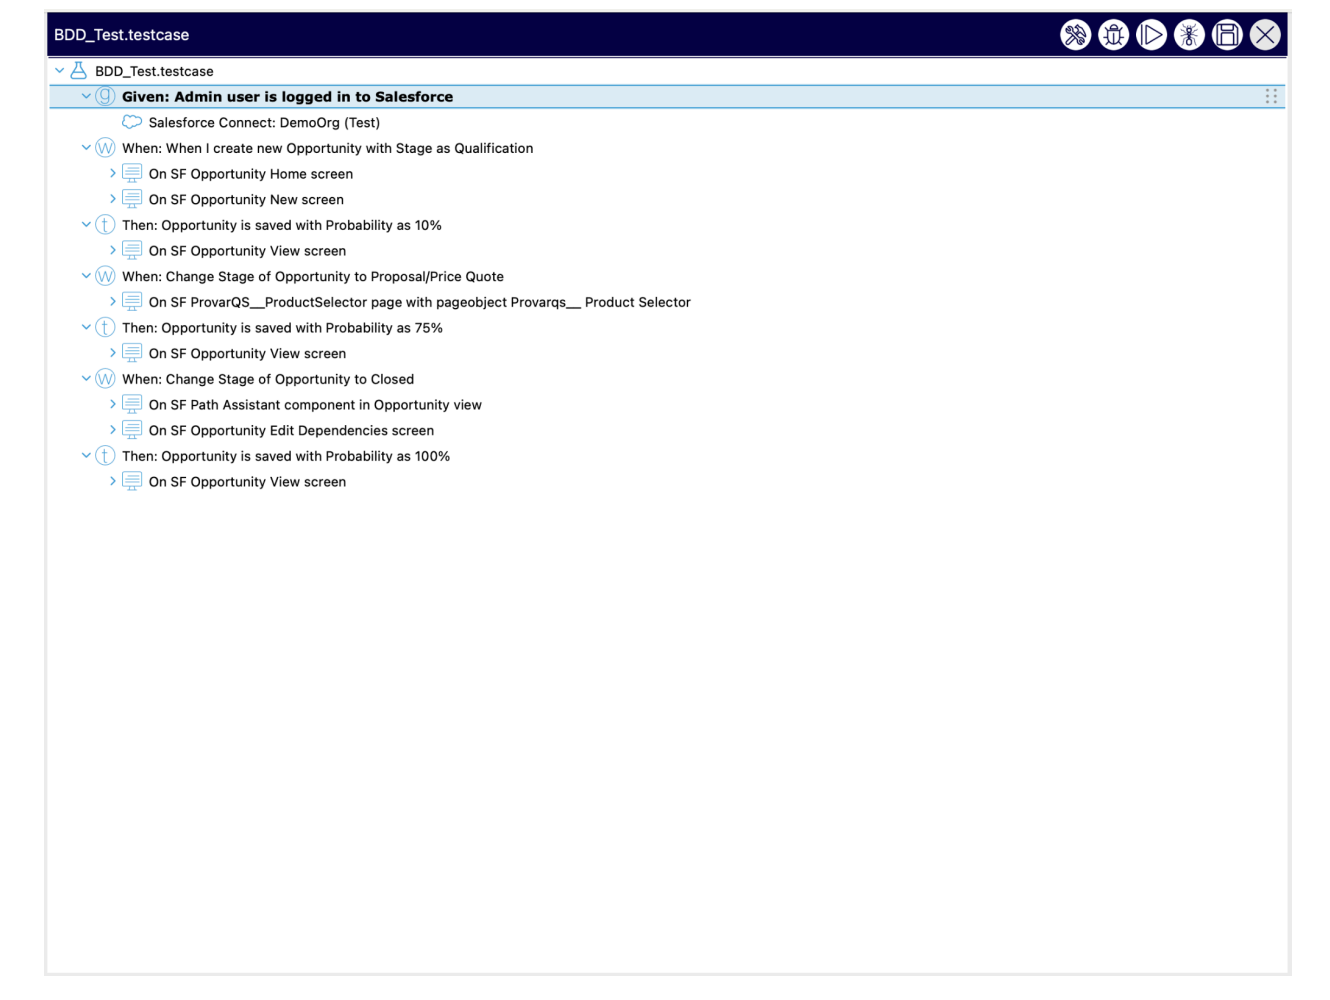Select Salesforce Connect: DemoOrg (Test) text

point(264,123)
